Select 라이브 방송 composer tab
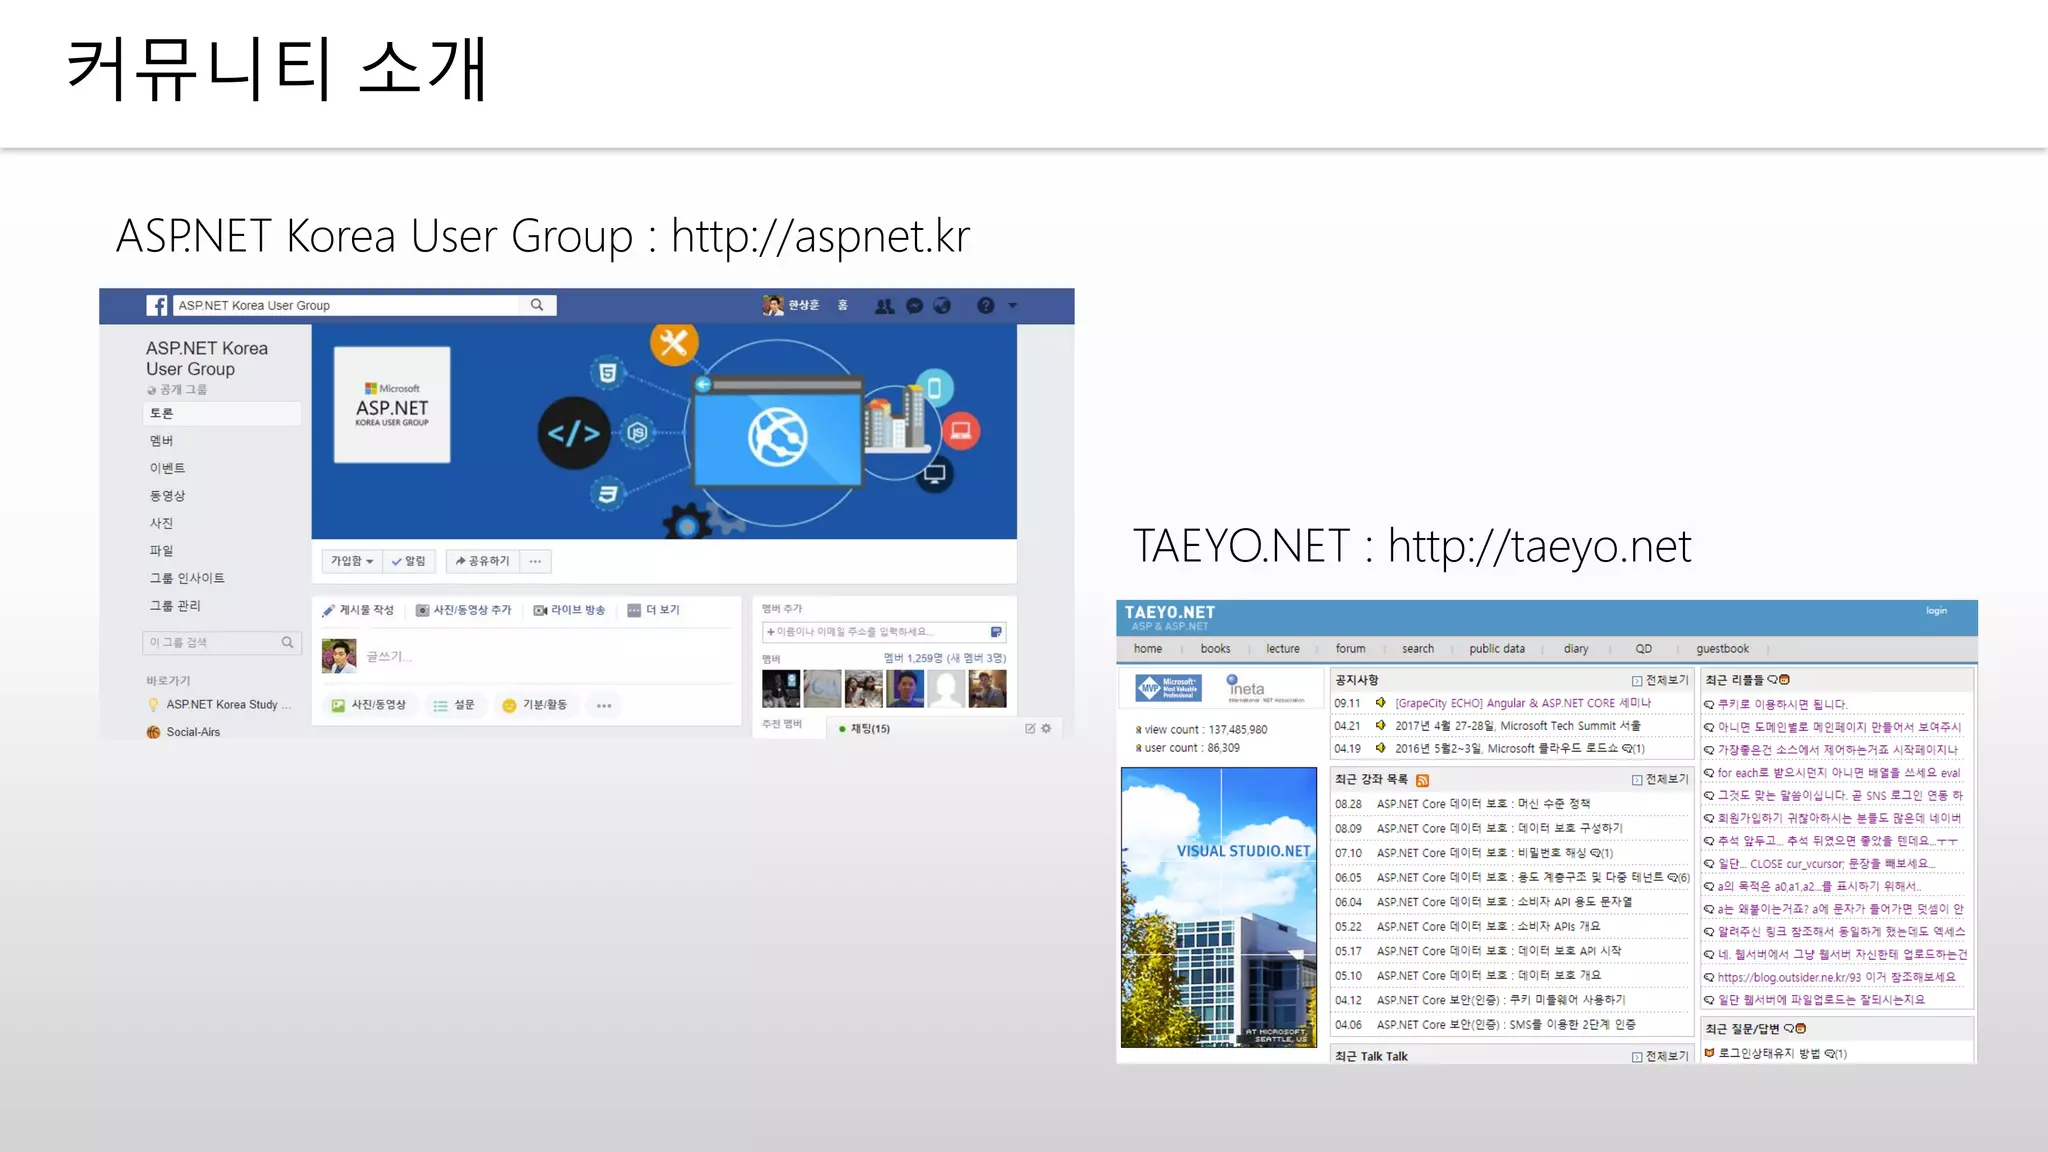 [x=569, y=610]
